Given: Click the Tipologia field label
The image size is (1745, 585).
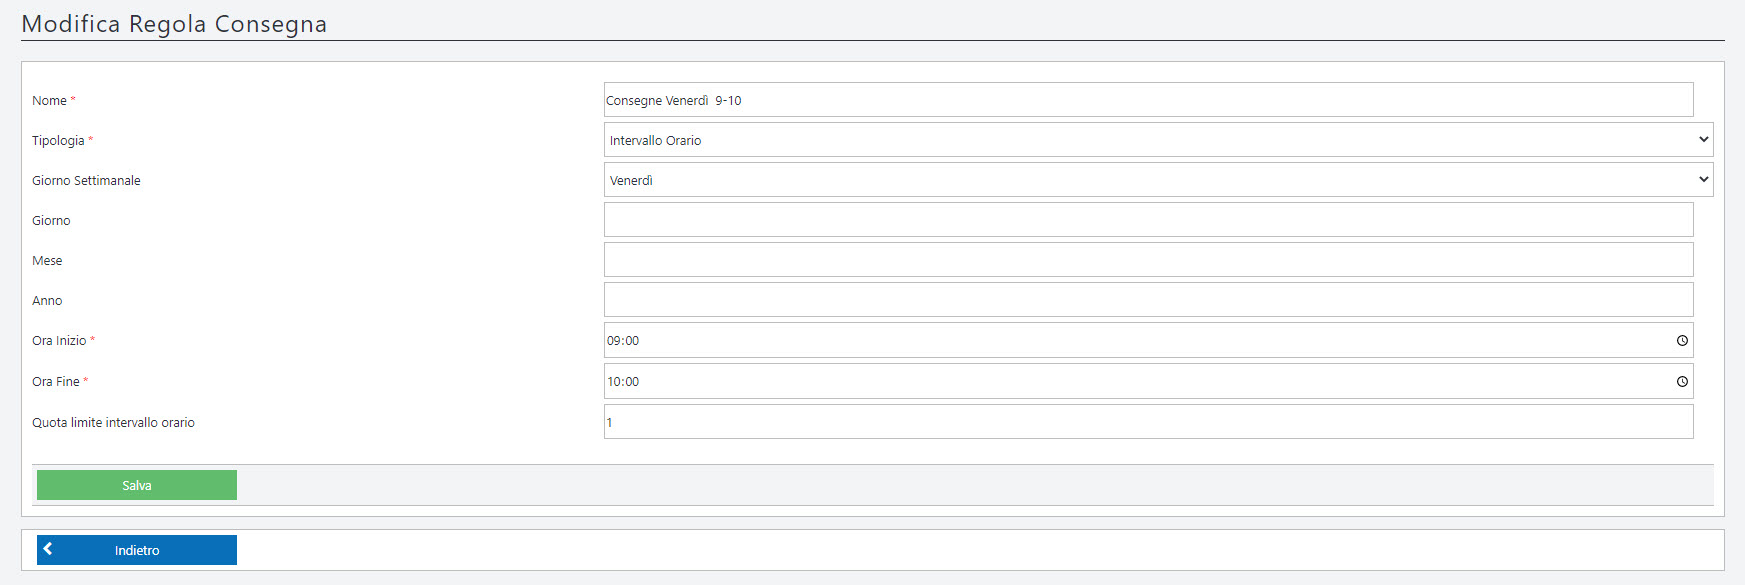Looking at the screenshot, I should pos(58,141).
